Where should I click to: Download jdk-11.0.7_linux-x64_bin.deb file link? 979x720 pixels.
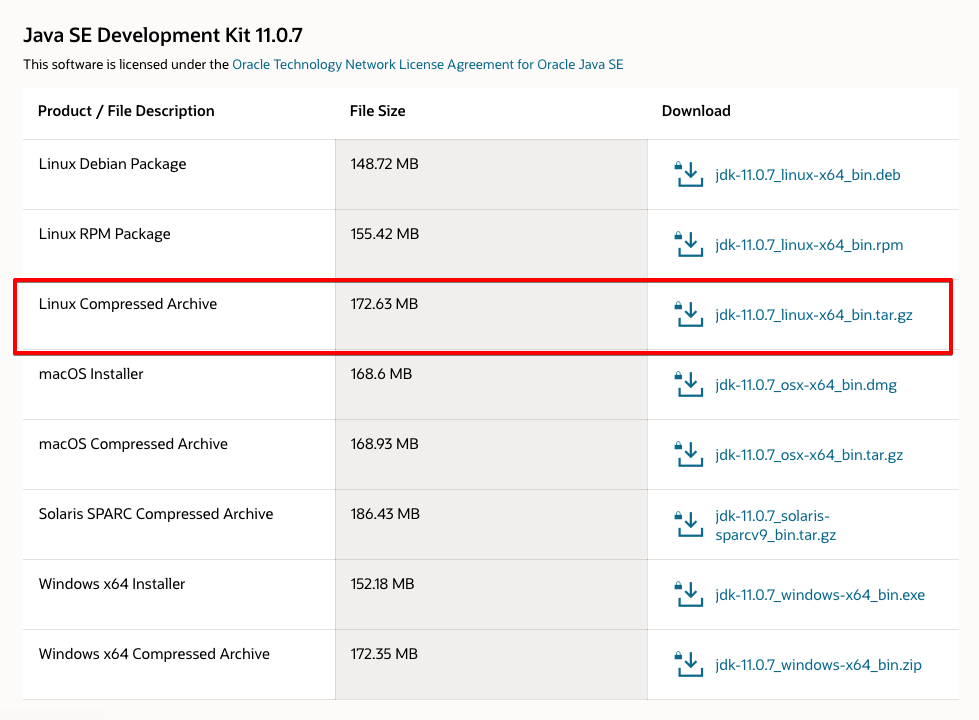coord(808,175)
